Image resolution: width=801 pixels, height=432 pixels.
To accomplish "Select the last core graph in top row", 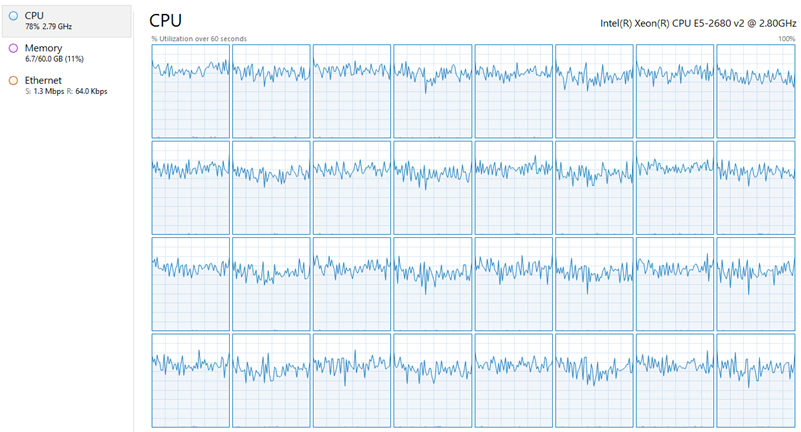I will 755,91.
